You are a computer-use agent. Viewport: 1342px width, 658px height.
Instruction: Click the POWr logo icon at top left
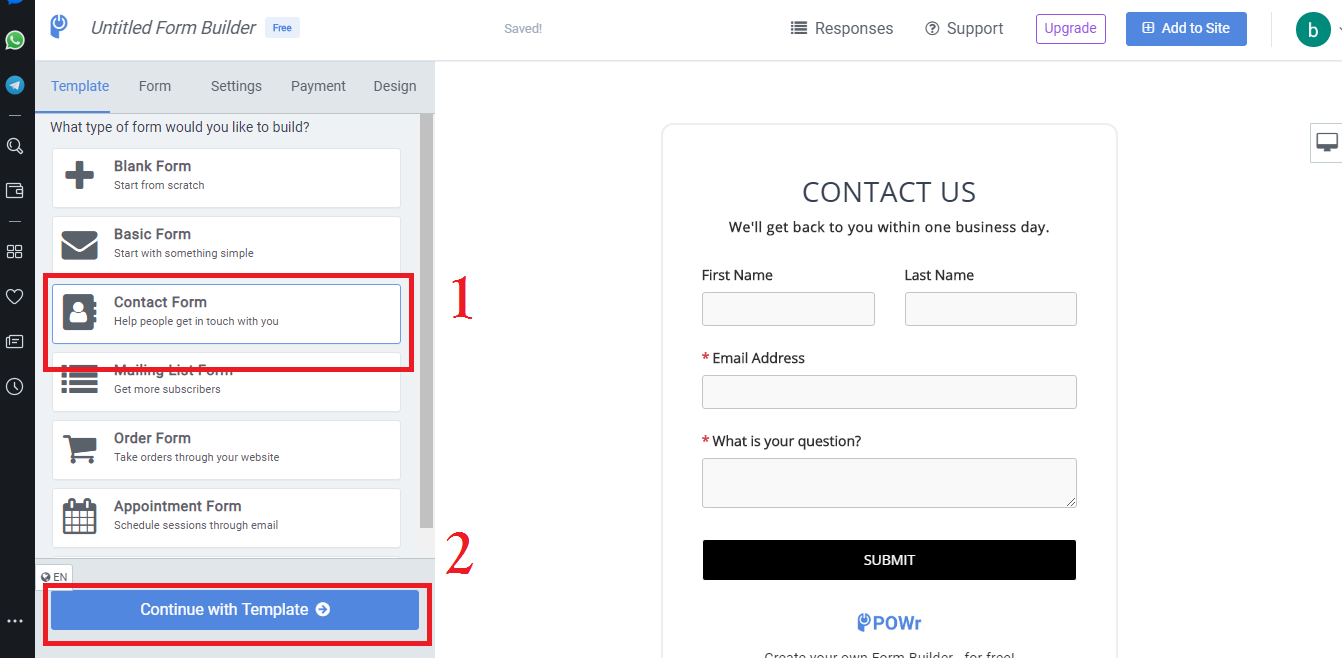[59, 27]
